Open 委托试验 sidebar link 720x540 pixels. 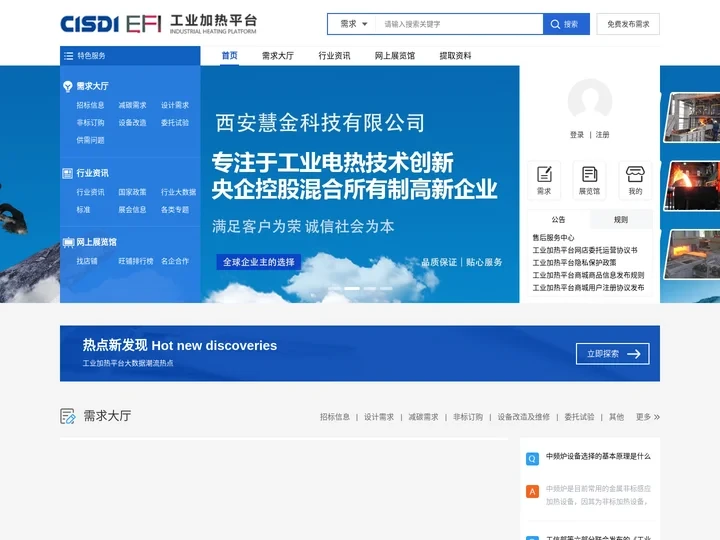click(174, 123)
